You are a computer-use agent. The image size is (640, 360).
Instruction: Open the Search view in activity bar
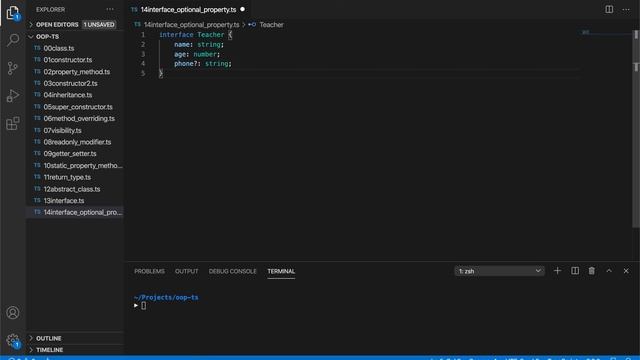click(13, 40)
